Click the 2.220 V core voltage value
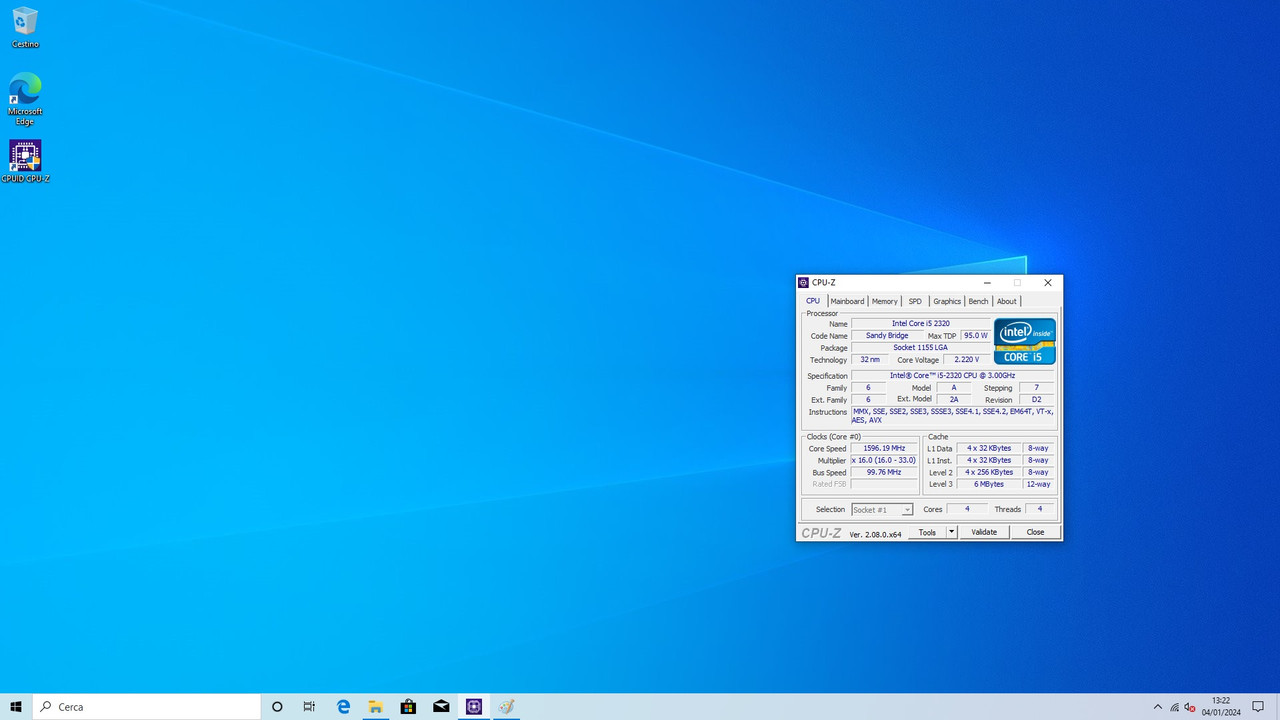This screenshot has height=720, width=1280. (x=967, y=360)
